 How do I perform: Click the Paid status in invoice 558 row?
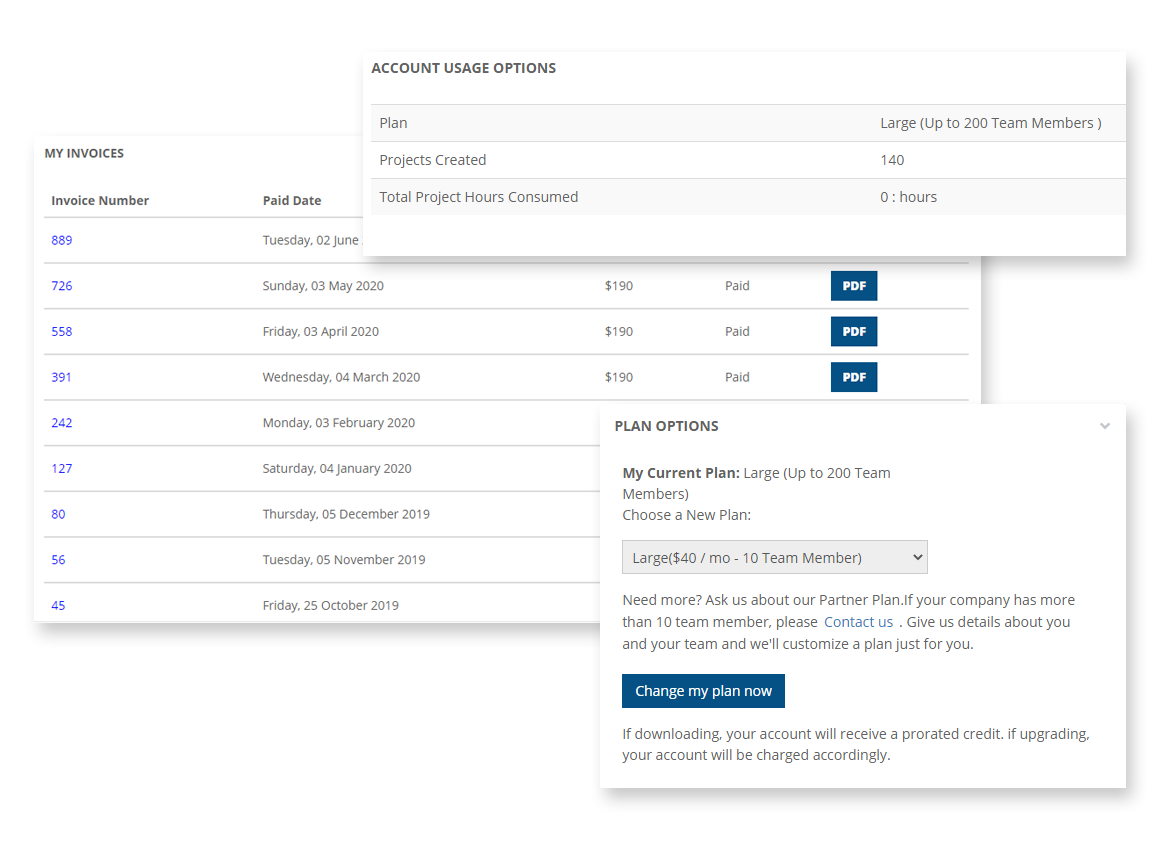point(737,331)
